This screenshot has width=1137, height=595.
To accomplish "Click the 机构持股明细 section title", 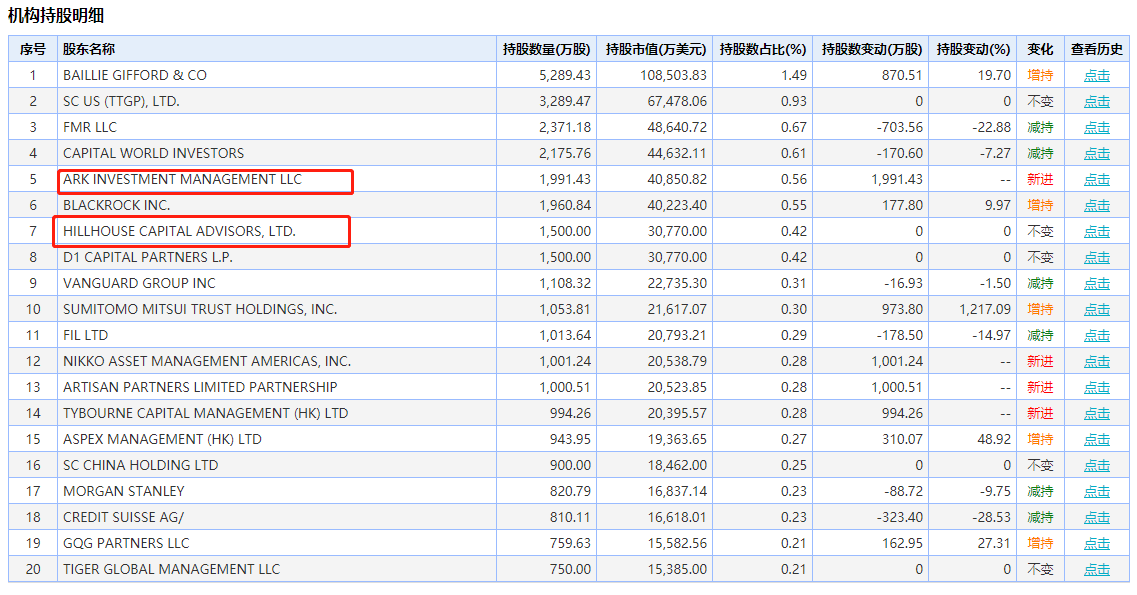I will point(56,15).
